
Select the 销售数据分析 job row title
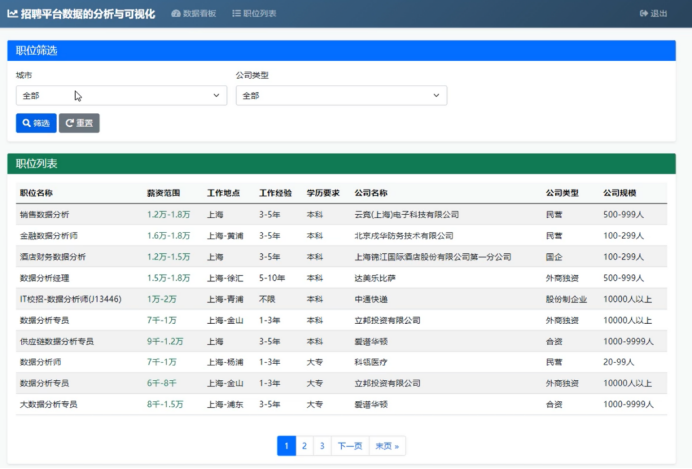pyautogui.click(x=45, y=214)
